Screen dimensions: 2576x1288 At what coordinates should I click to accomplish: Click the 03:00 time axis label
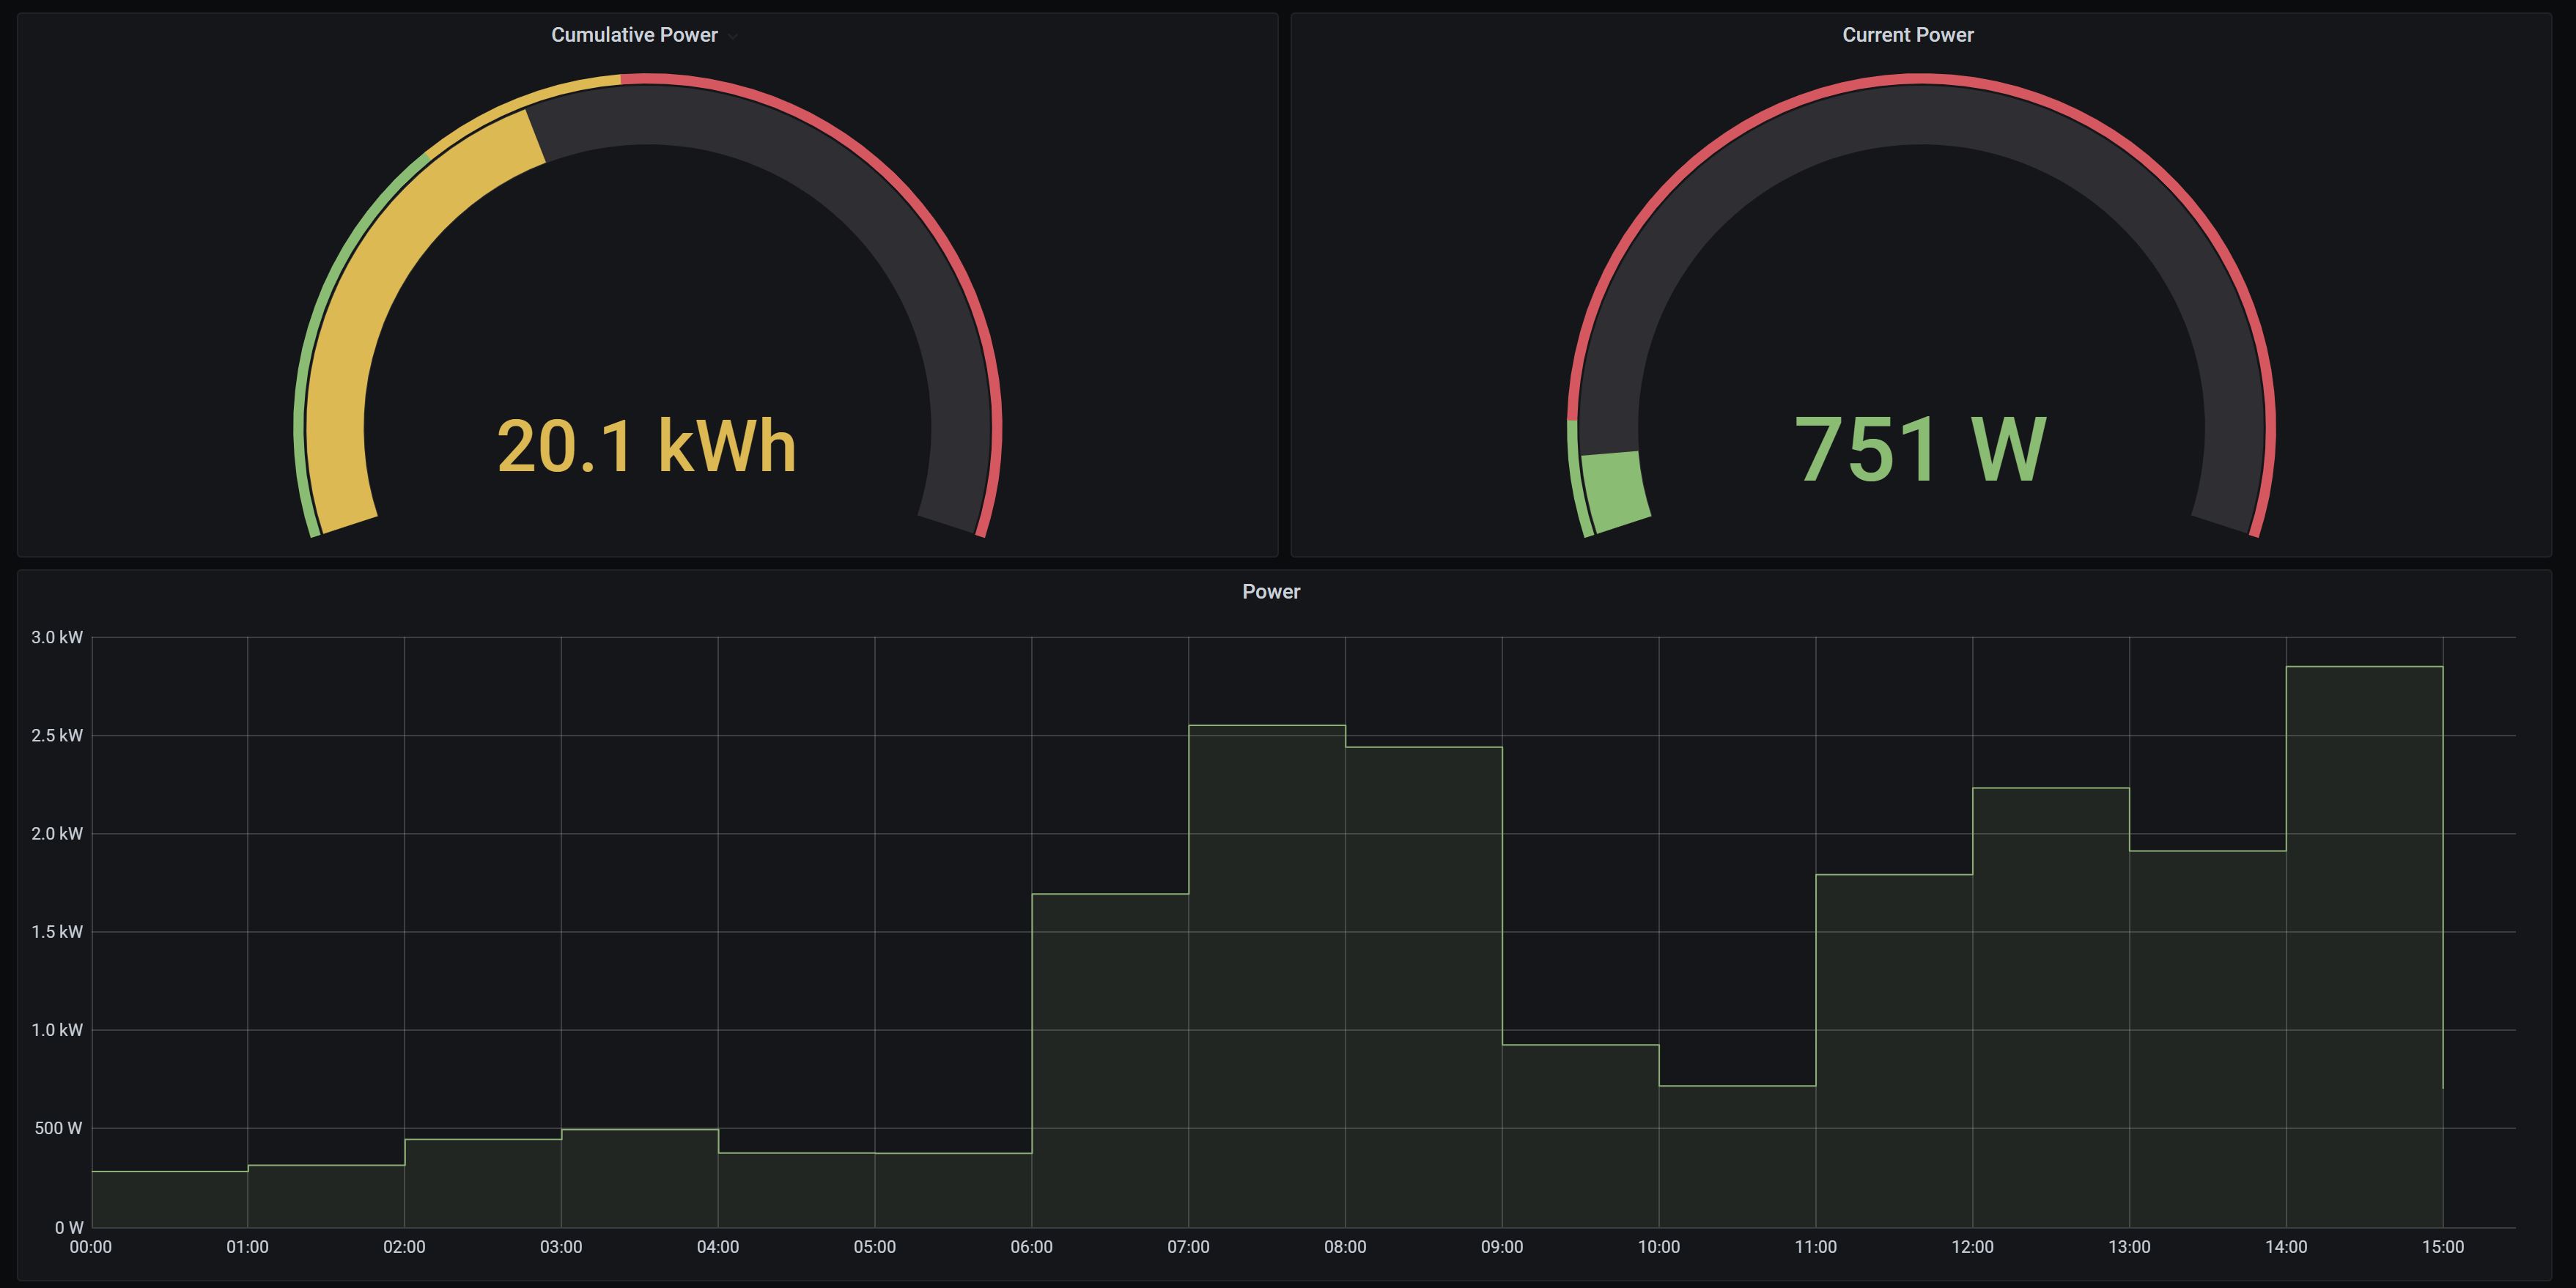pyautogui.click(x=561, y=1247)
